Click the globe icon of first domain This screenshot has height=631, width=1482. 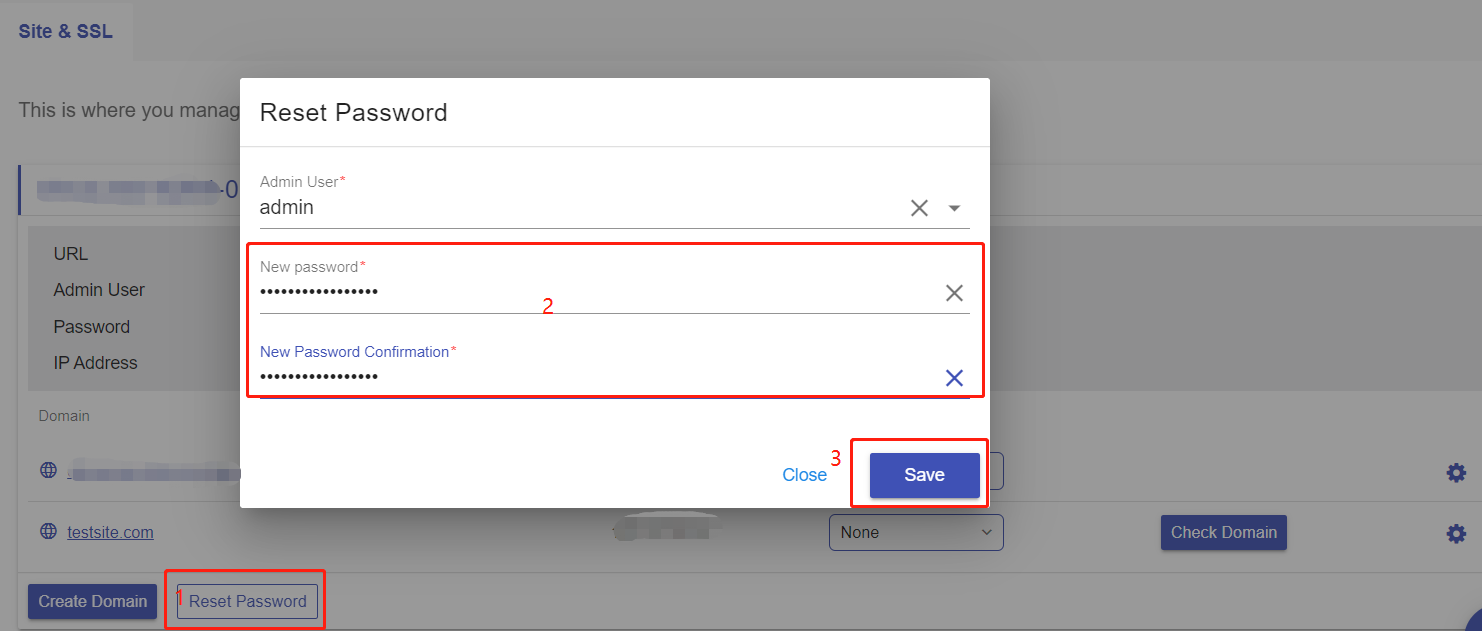(x=48, y=470)
